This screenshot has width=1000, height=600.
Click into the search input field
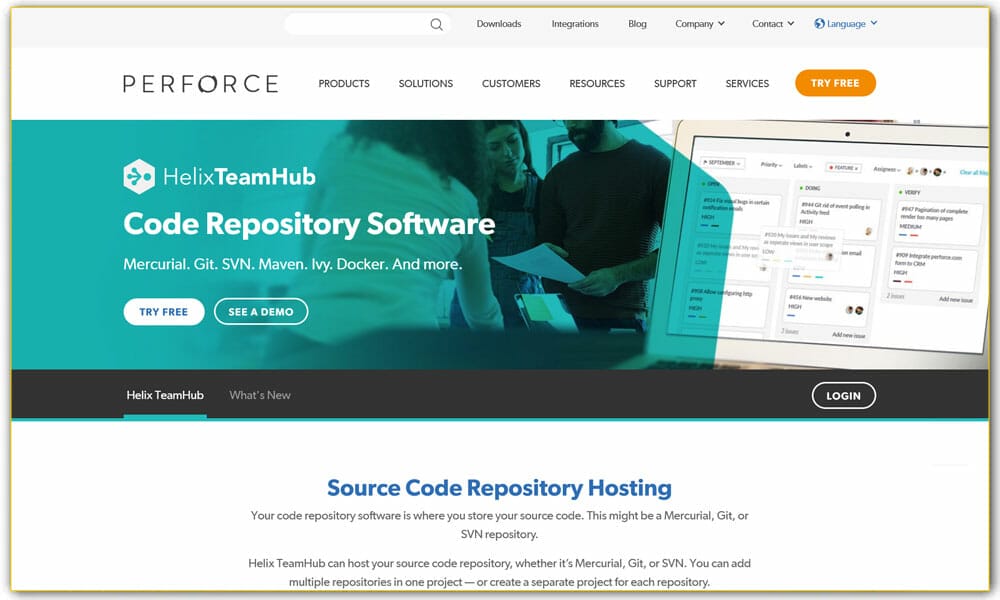pyautogui.click(x=355, y=25)
